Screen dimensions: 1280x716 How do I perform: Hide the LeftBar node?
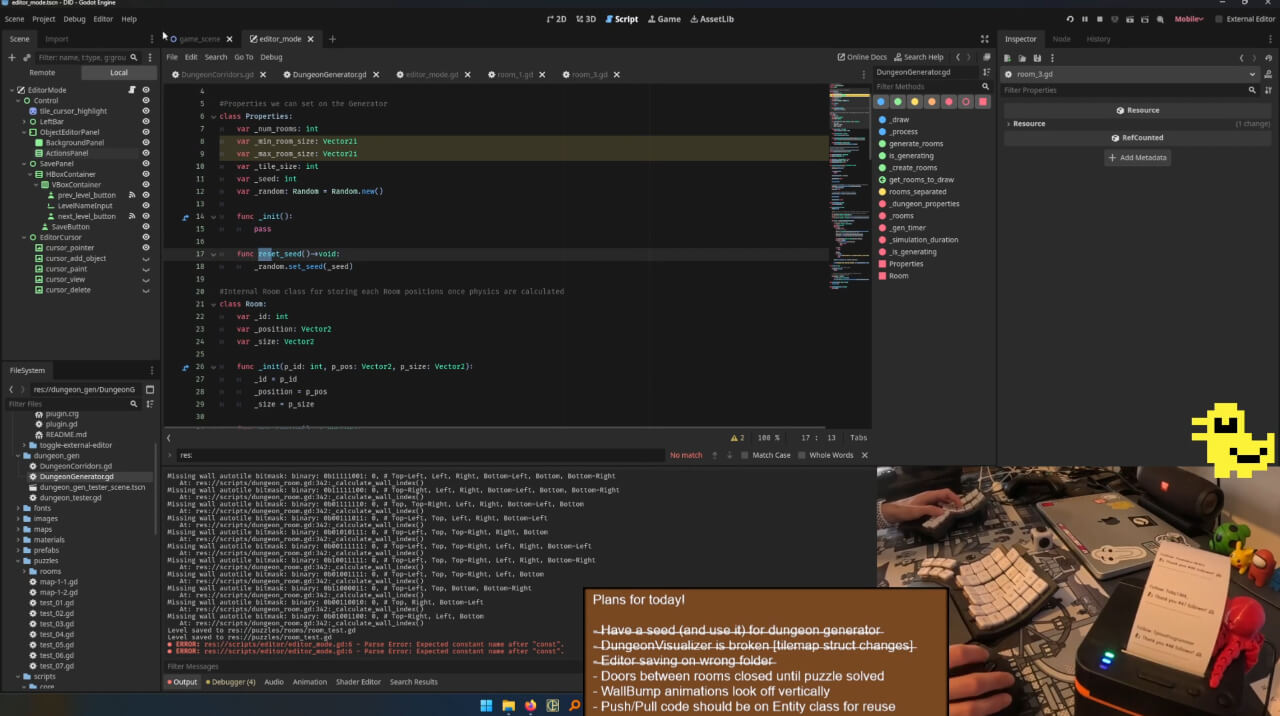146,122
